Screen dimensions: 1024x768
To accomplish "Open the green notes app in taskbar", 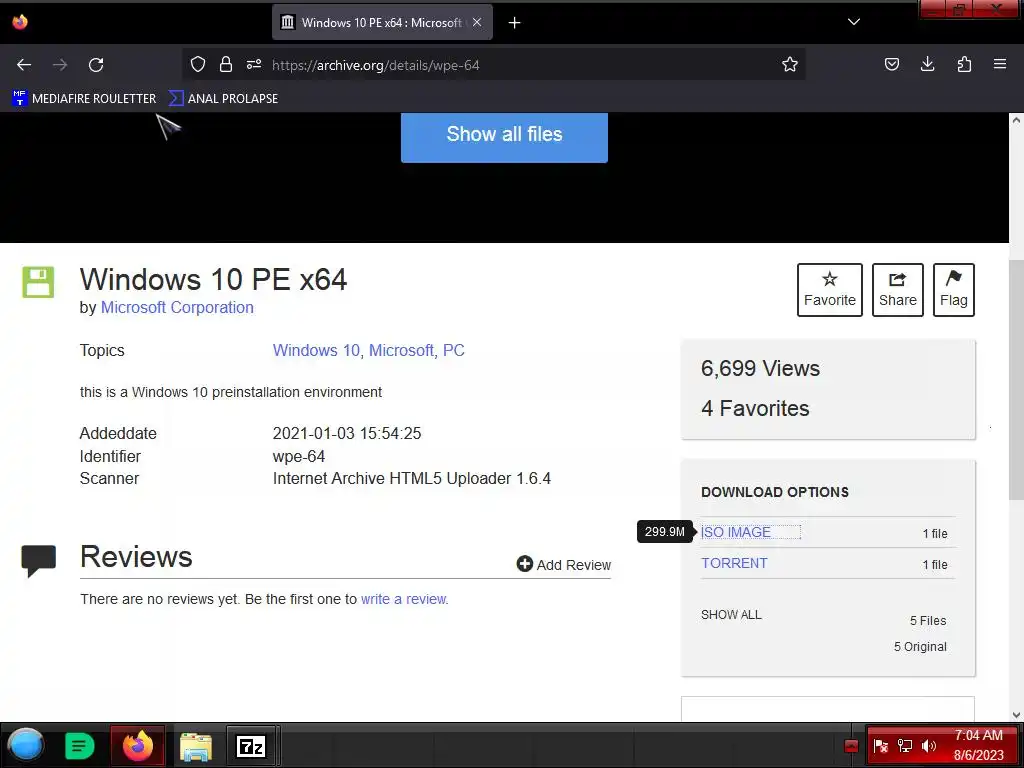I will 80,746.
